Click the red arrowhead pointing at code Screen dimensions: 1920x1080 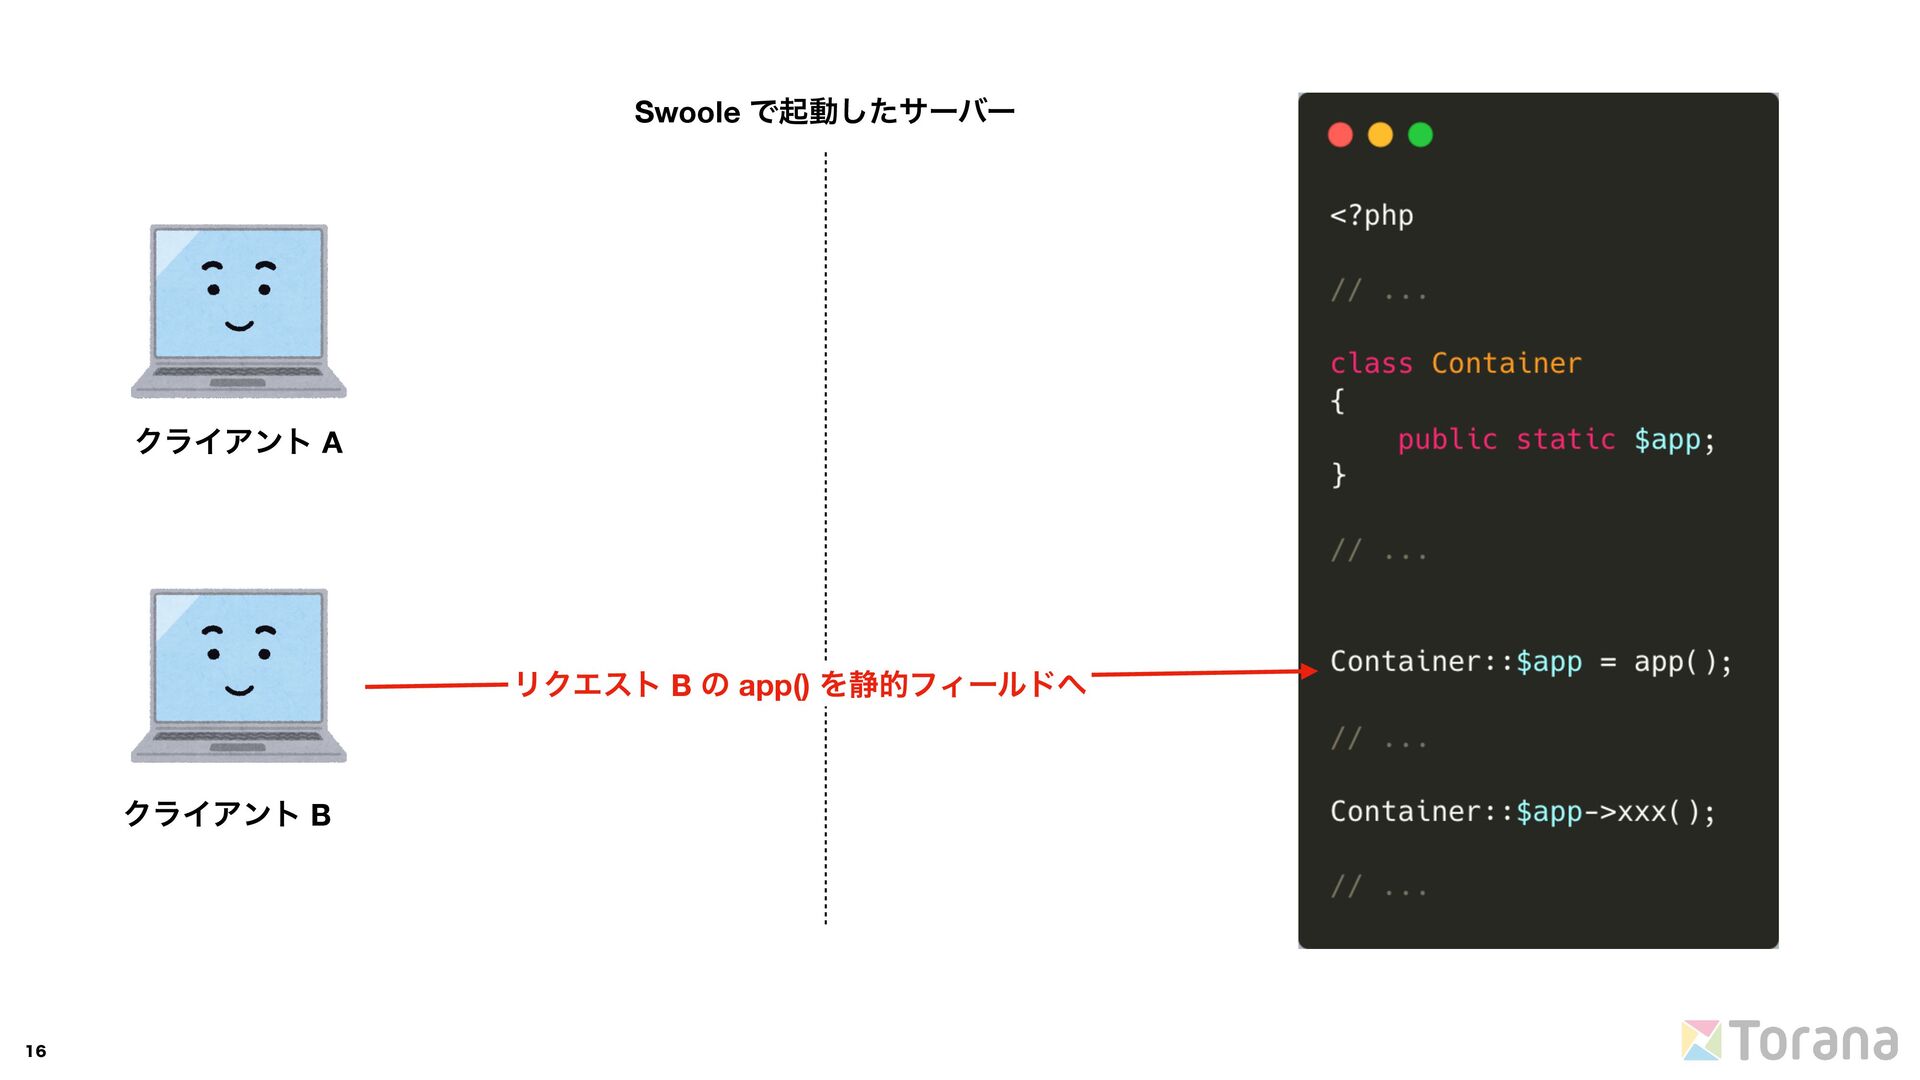point(1309,671)
